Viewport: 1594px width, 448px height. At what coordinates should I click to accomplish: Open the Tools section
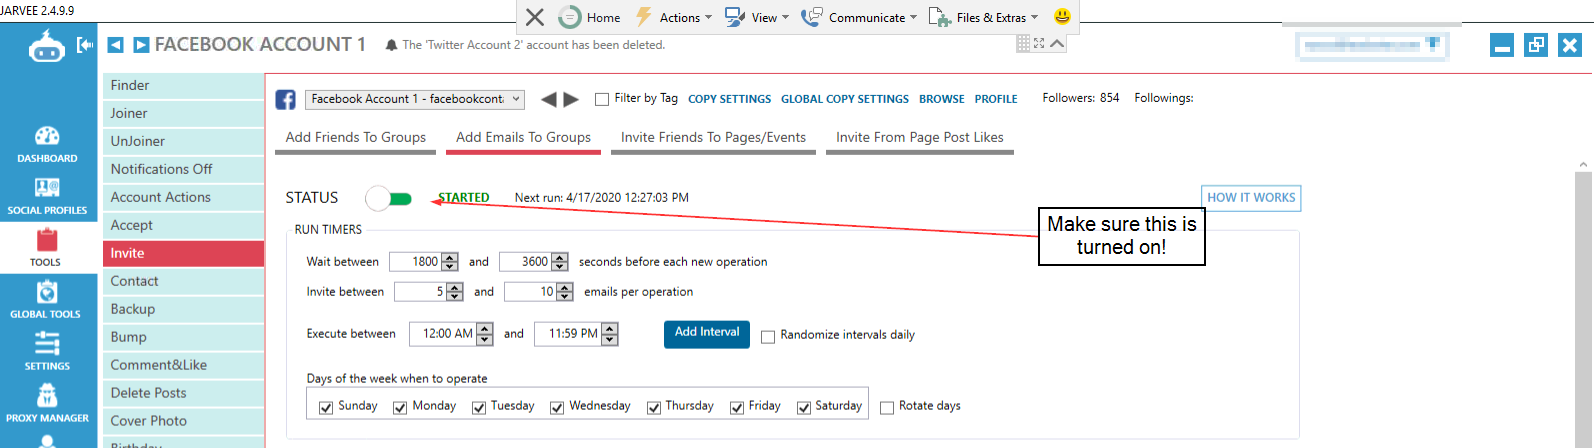tap(47, 248)
